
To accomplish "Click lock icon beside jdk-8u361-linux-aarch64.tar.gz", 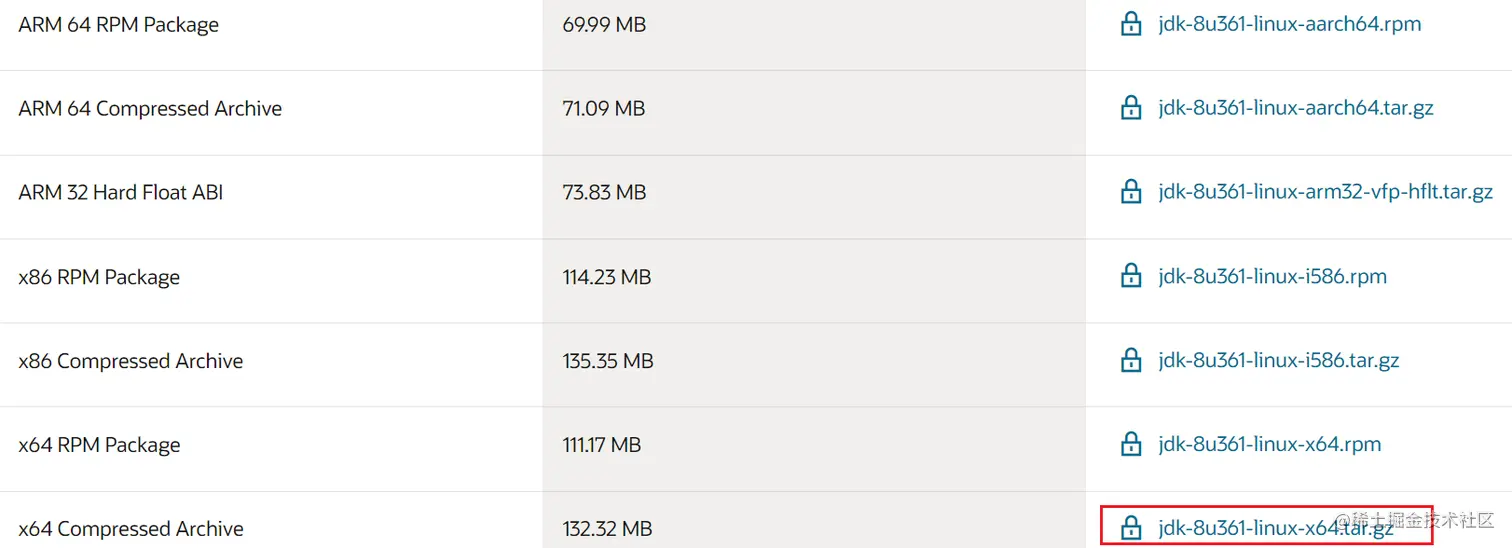I will tap(1131, 108).
